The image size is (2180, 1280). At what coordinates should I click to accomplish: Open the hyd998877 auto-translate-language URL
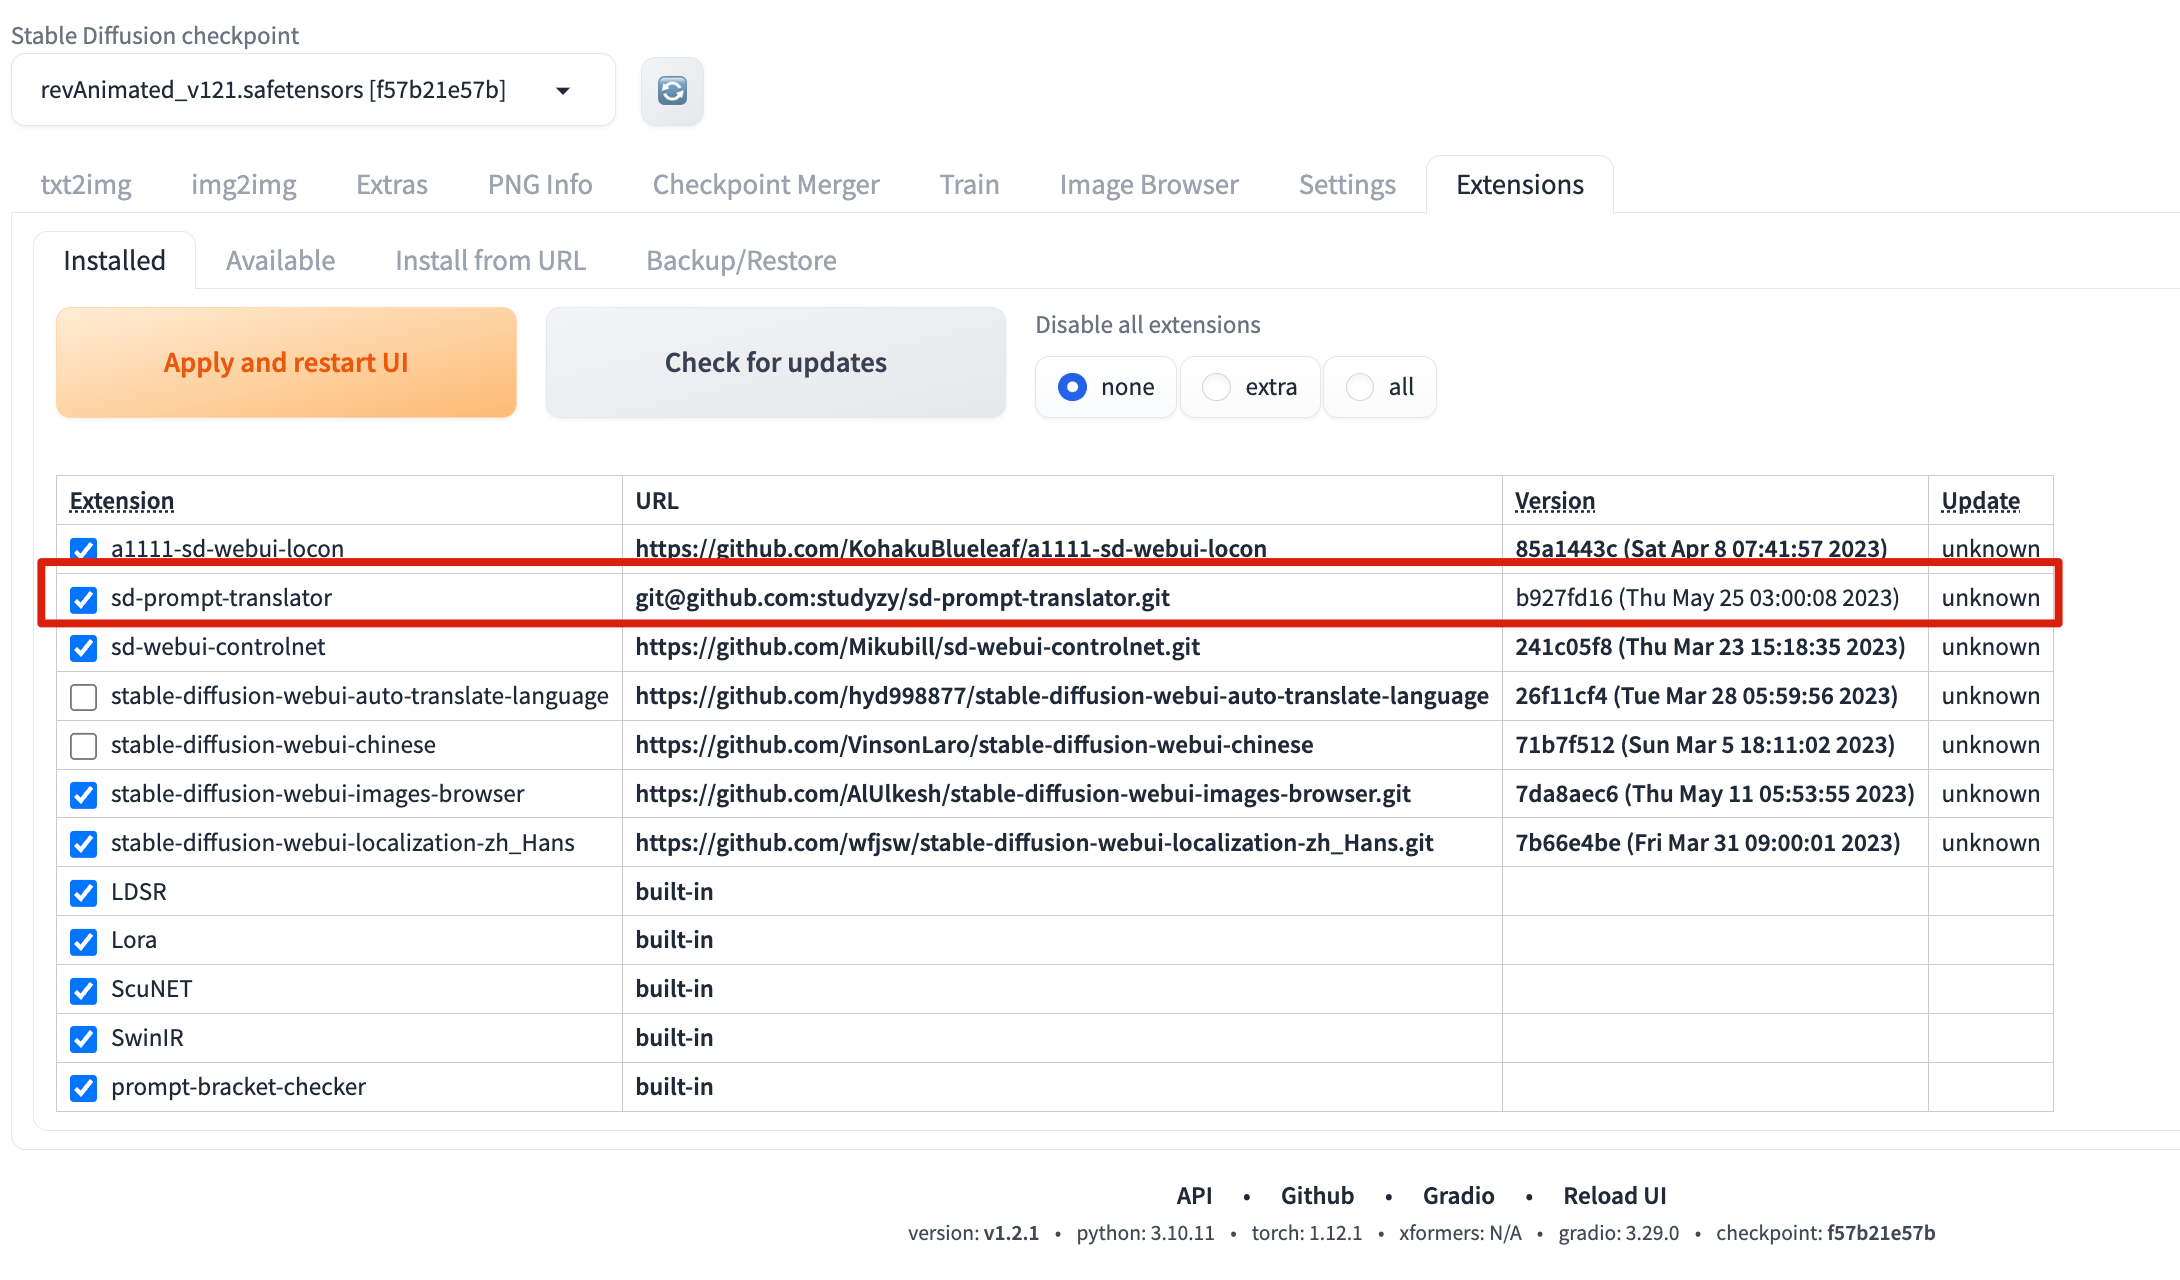click(1062, 696)
